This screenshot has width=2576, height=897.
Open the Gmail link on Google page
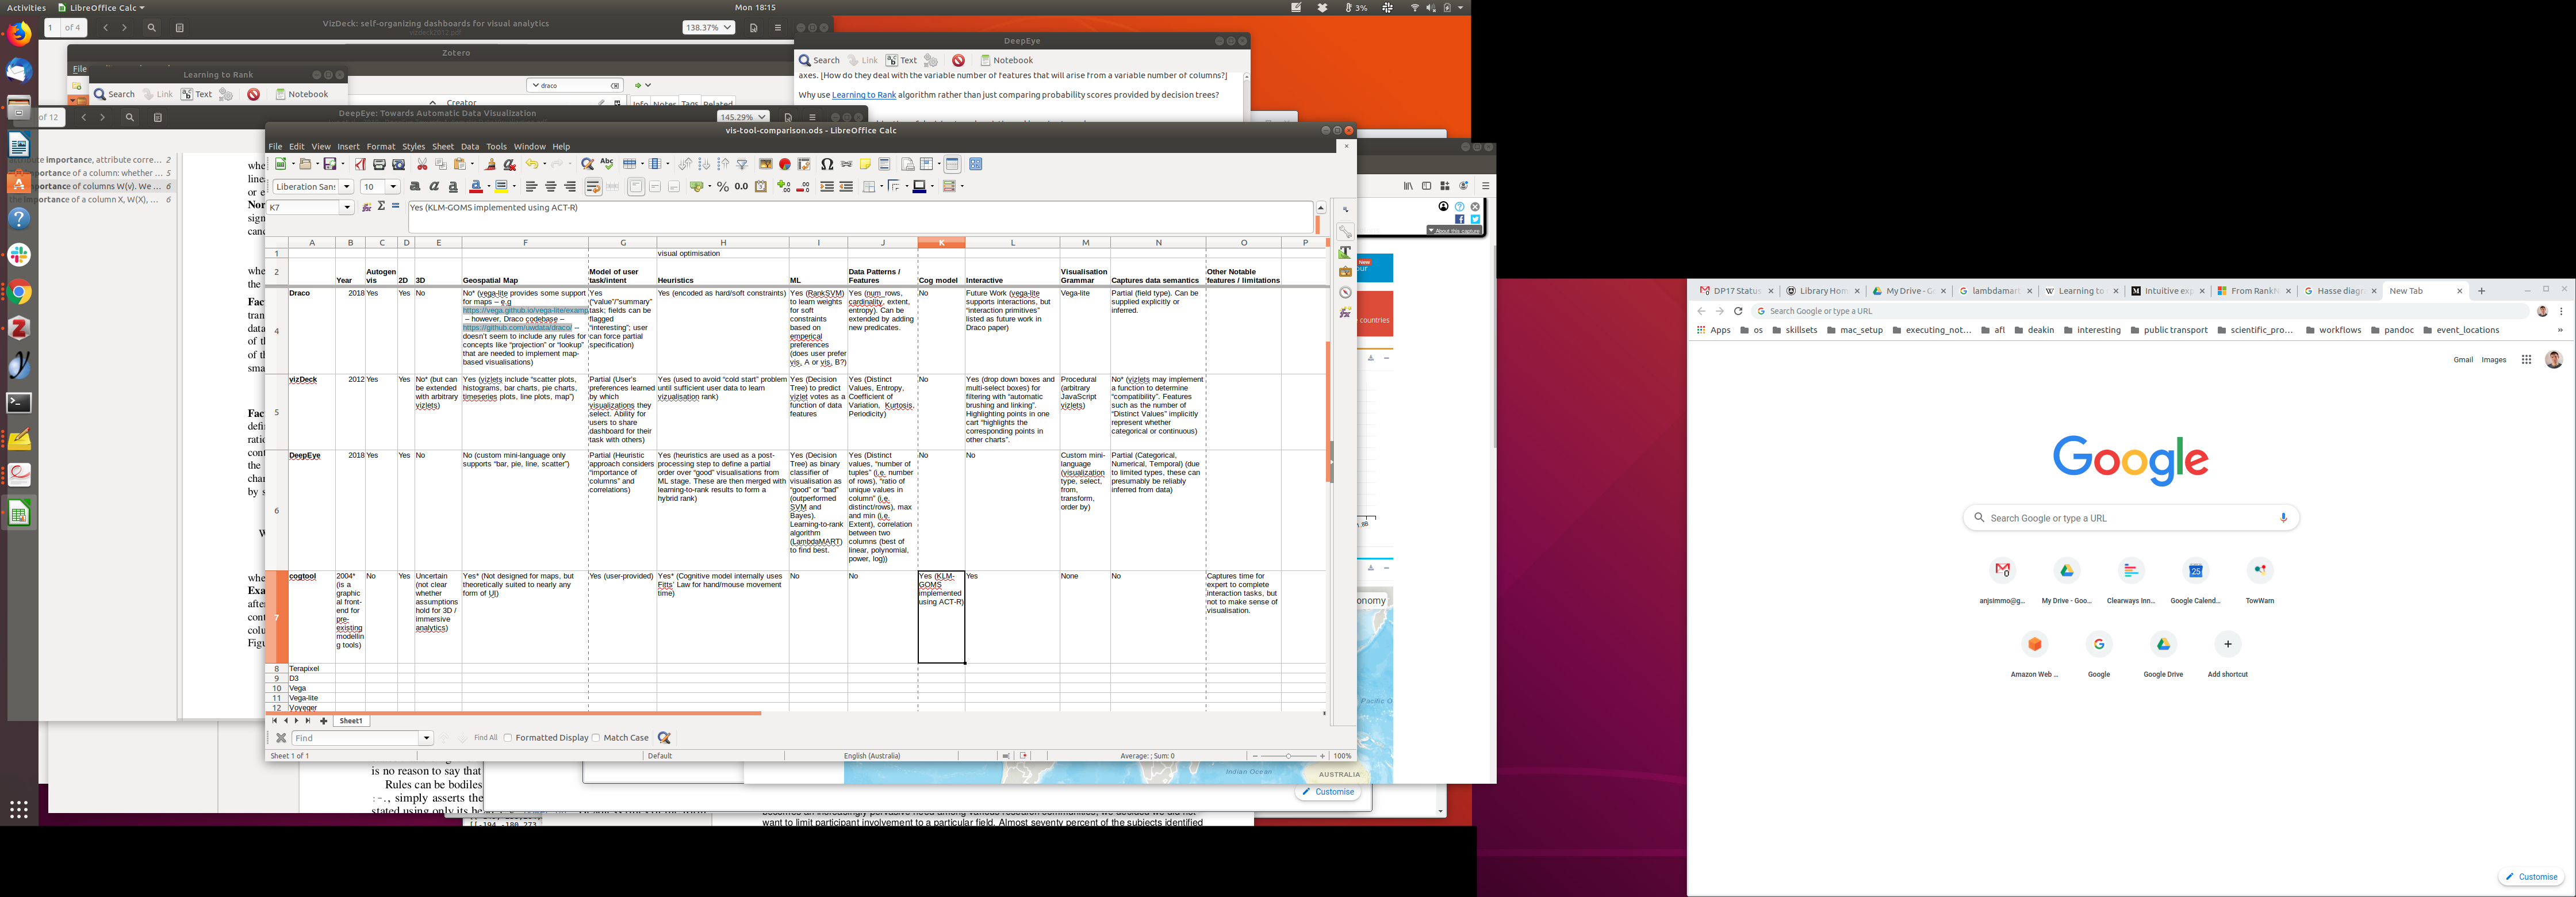[x=2462, y=360]
